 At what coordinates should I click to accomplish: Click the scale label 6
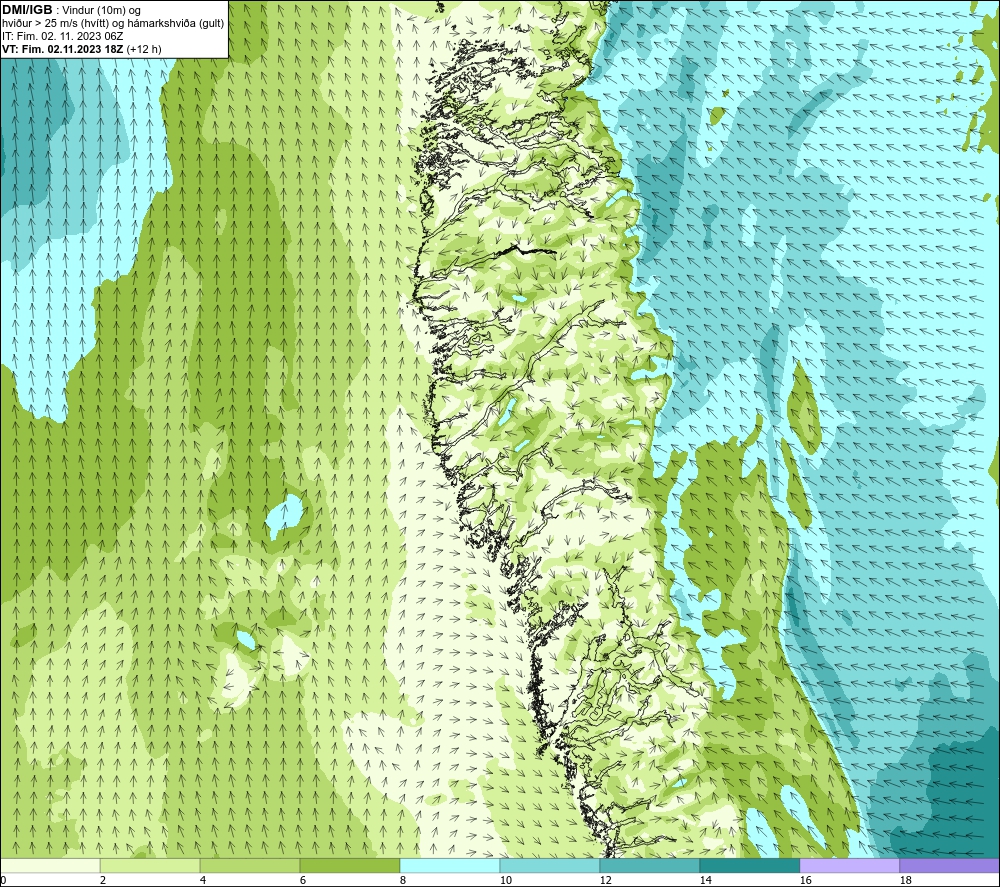303,880
